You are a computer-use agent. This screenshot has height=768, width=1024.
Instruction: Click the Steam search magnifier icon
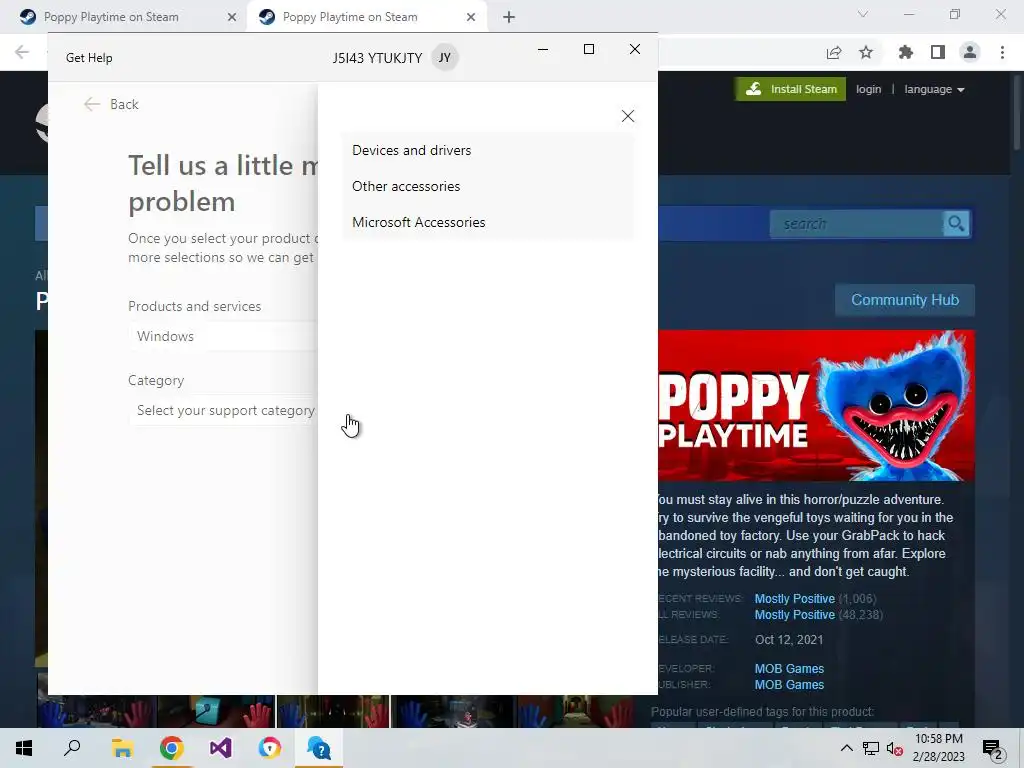click(956, 224)
